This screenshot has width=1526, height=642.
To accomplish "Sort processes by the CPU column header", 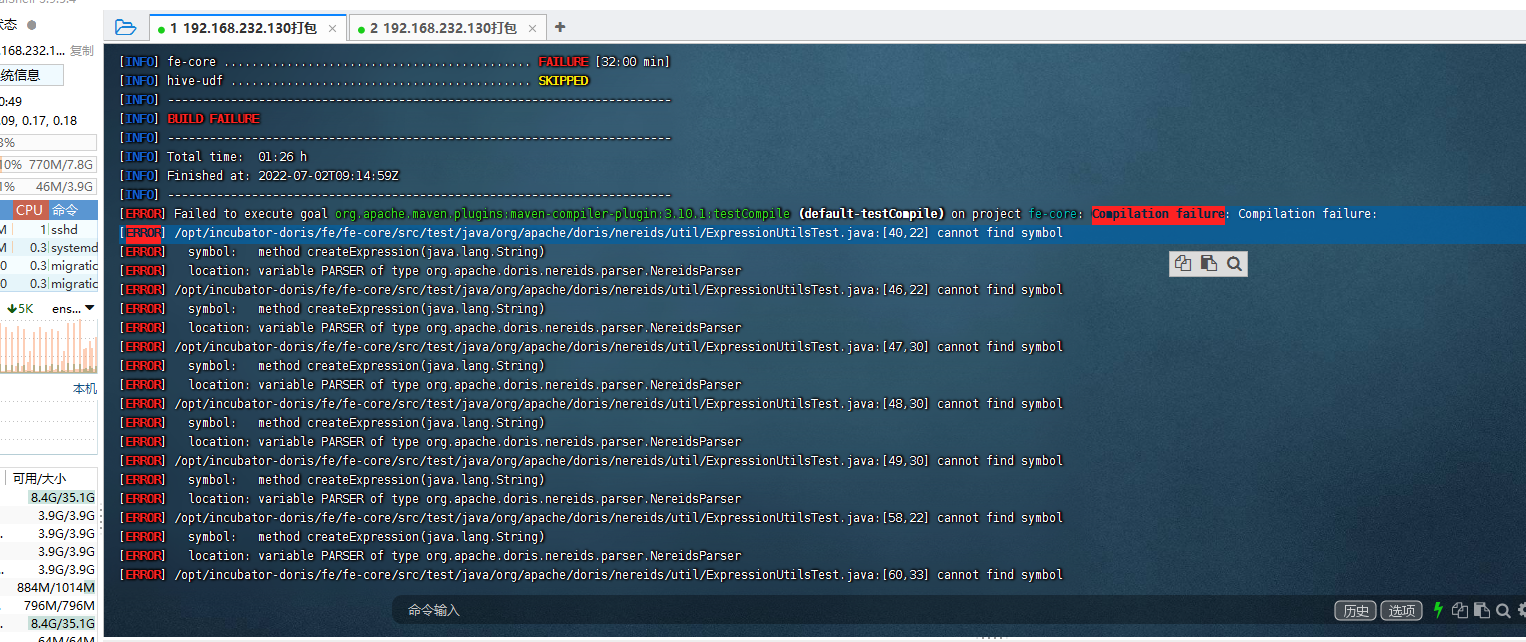I will [x=29, y=210].
